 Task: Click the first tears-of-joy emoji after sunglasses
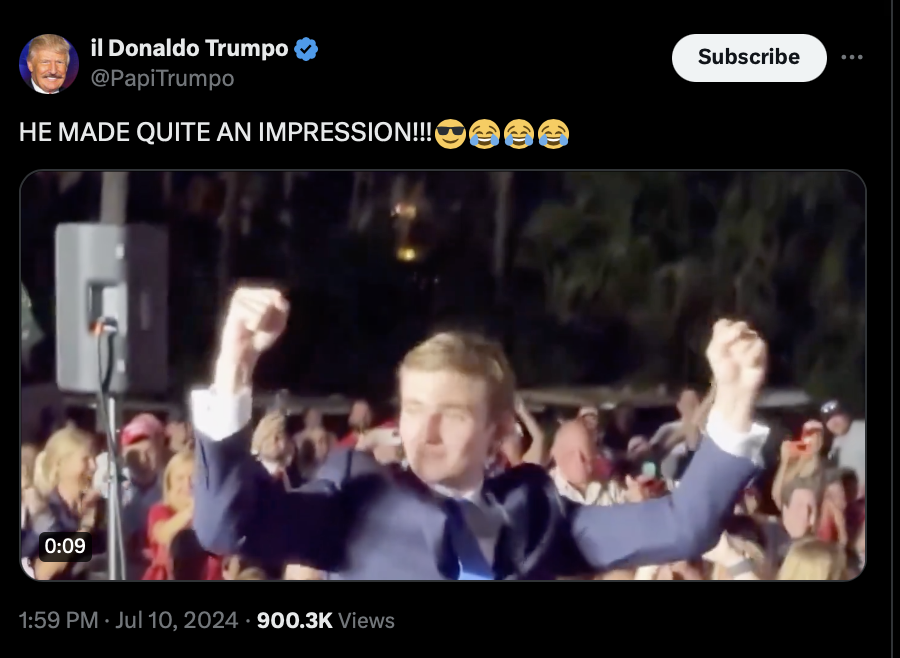click(484, 133)
